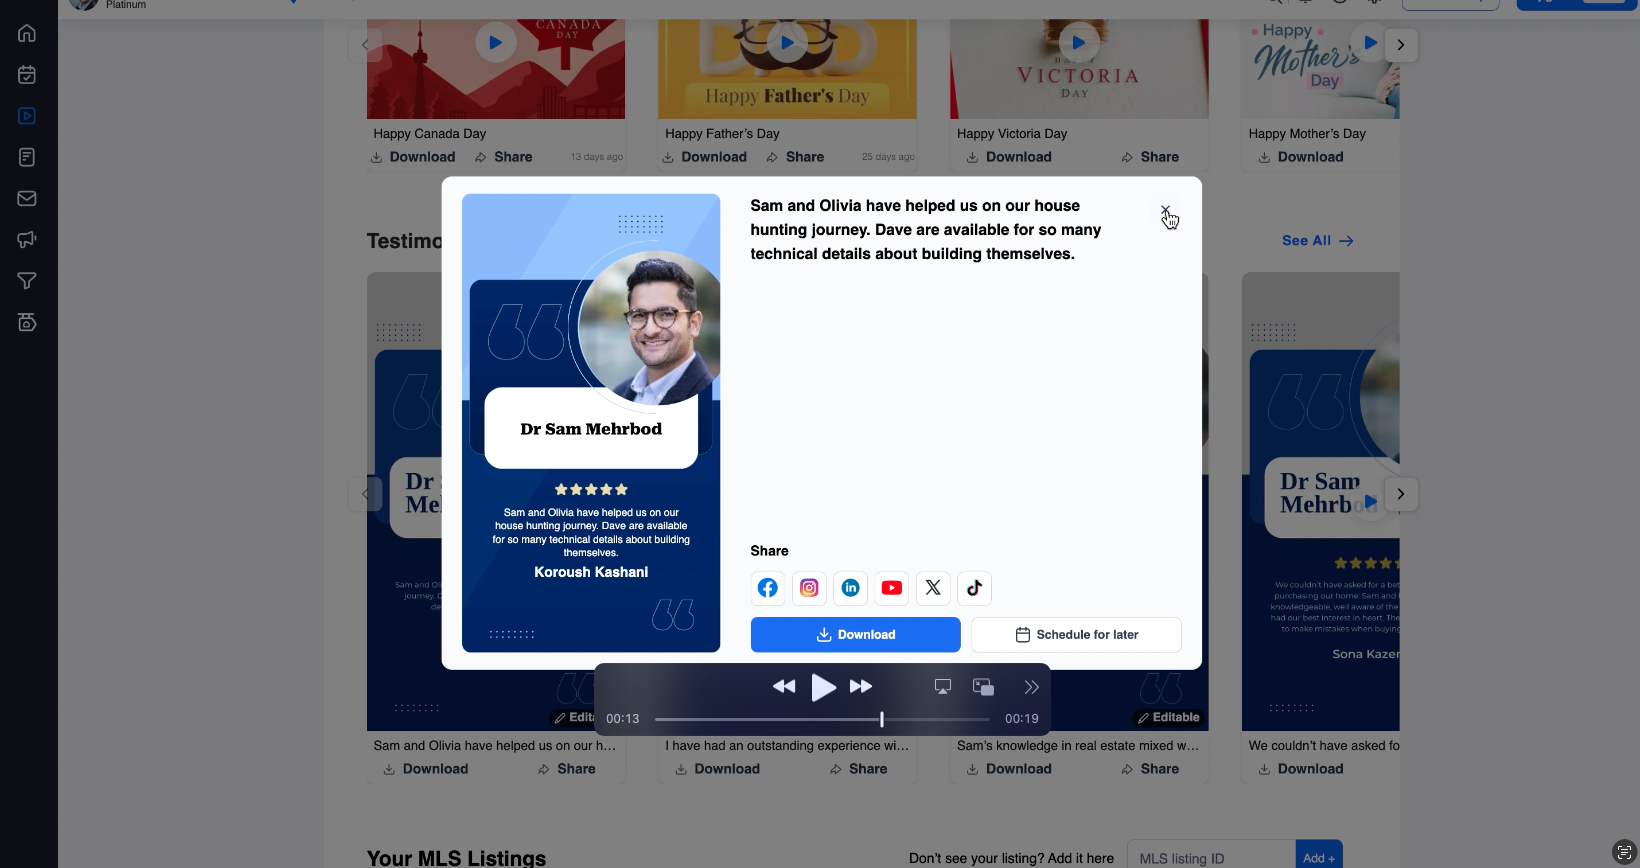
Task: Open the megaphone campaigns sidebar icon
Action: 27,240
